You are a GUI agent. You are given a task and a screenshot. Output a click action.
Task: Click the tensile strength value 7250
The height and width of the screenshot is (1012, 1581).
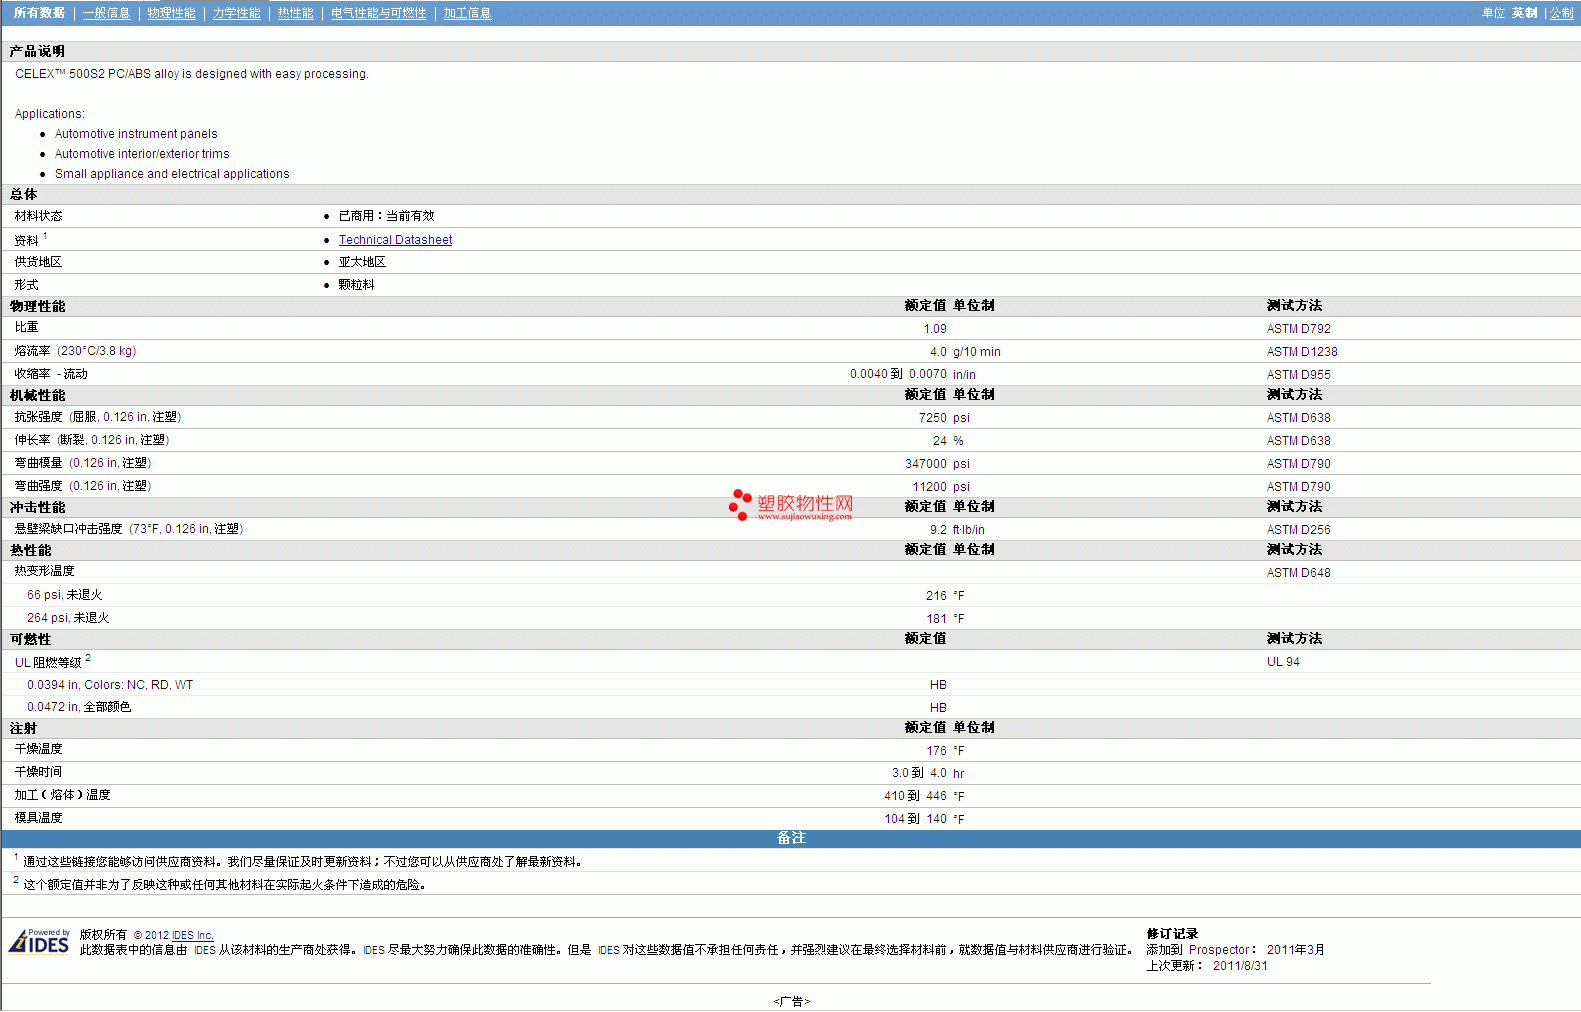[x=932, y=418]
